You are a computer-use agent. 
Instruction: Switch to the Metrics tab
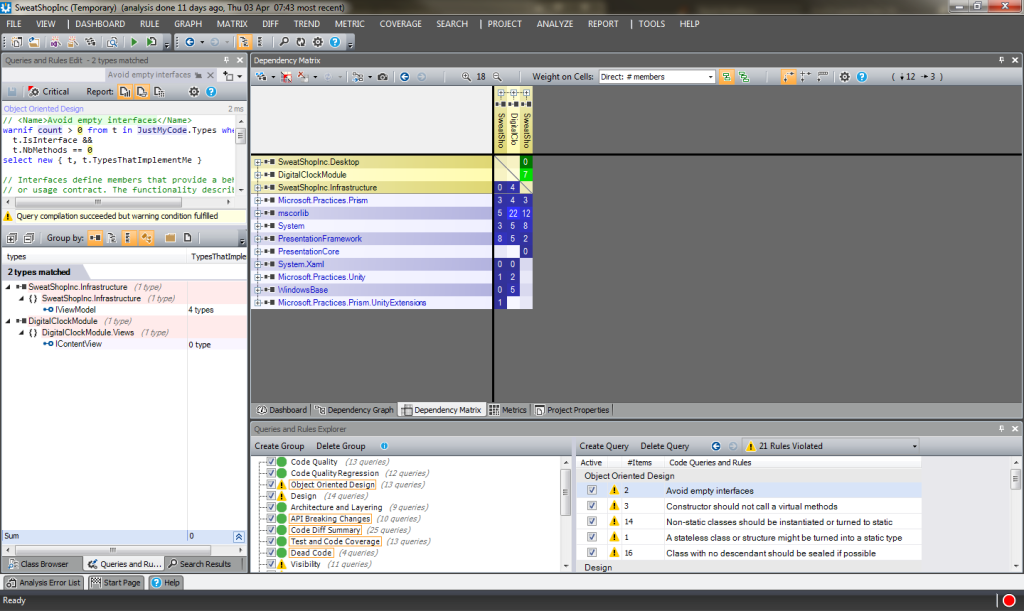507,410
